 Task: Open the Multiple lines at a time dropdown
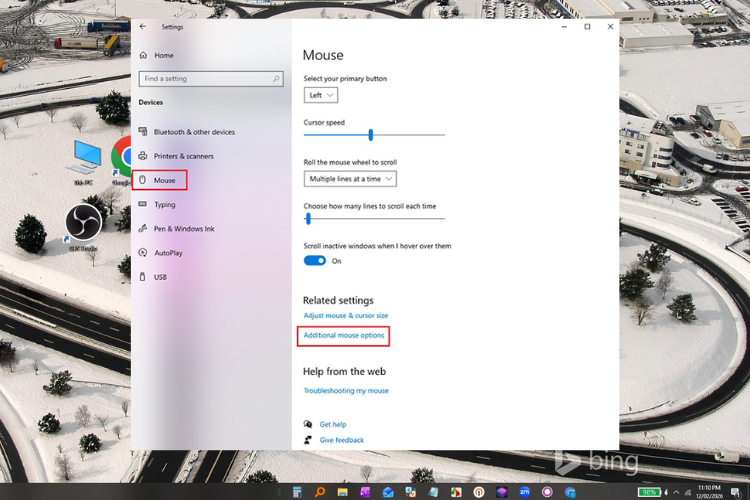[x=350, y=179]
